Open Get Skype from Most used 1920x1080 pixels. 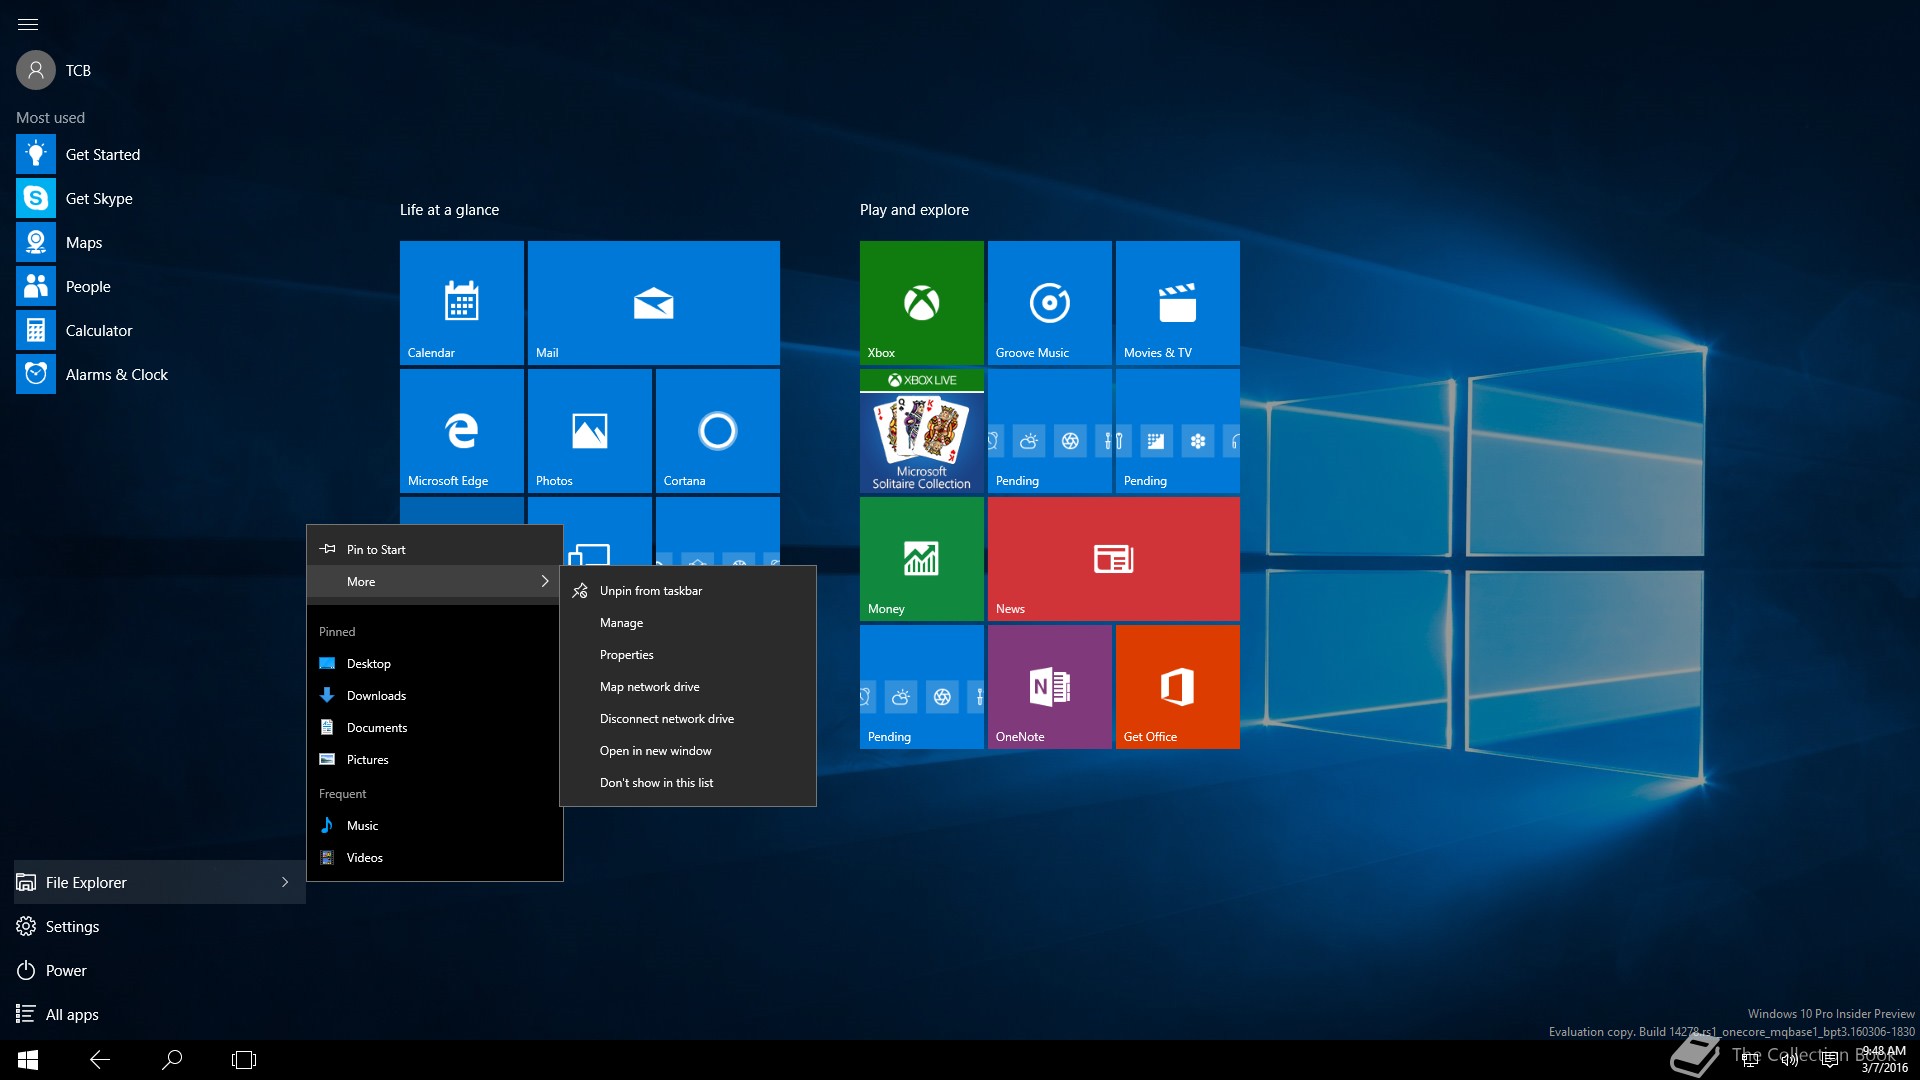98,199
